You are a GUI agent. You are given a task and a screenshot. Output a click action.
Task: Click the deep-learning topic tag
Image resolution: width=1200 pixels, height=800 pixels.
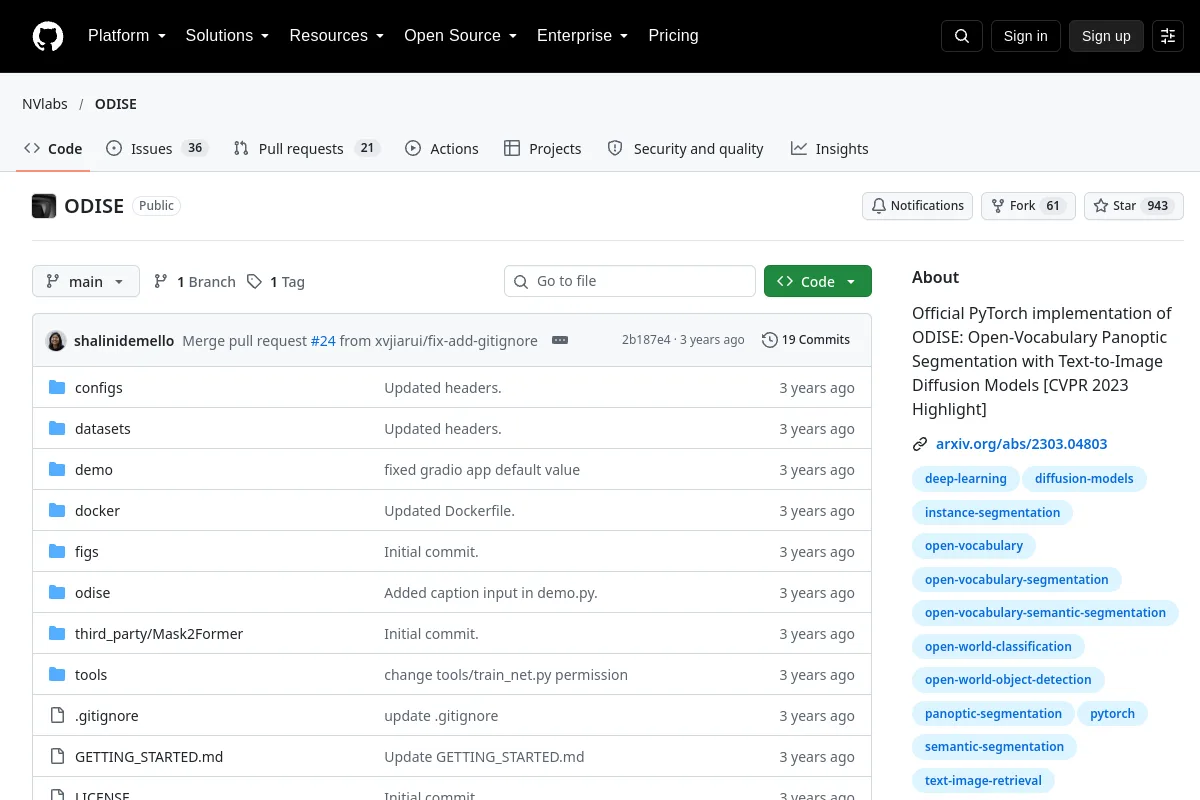tap(966, 479)
